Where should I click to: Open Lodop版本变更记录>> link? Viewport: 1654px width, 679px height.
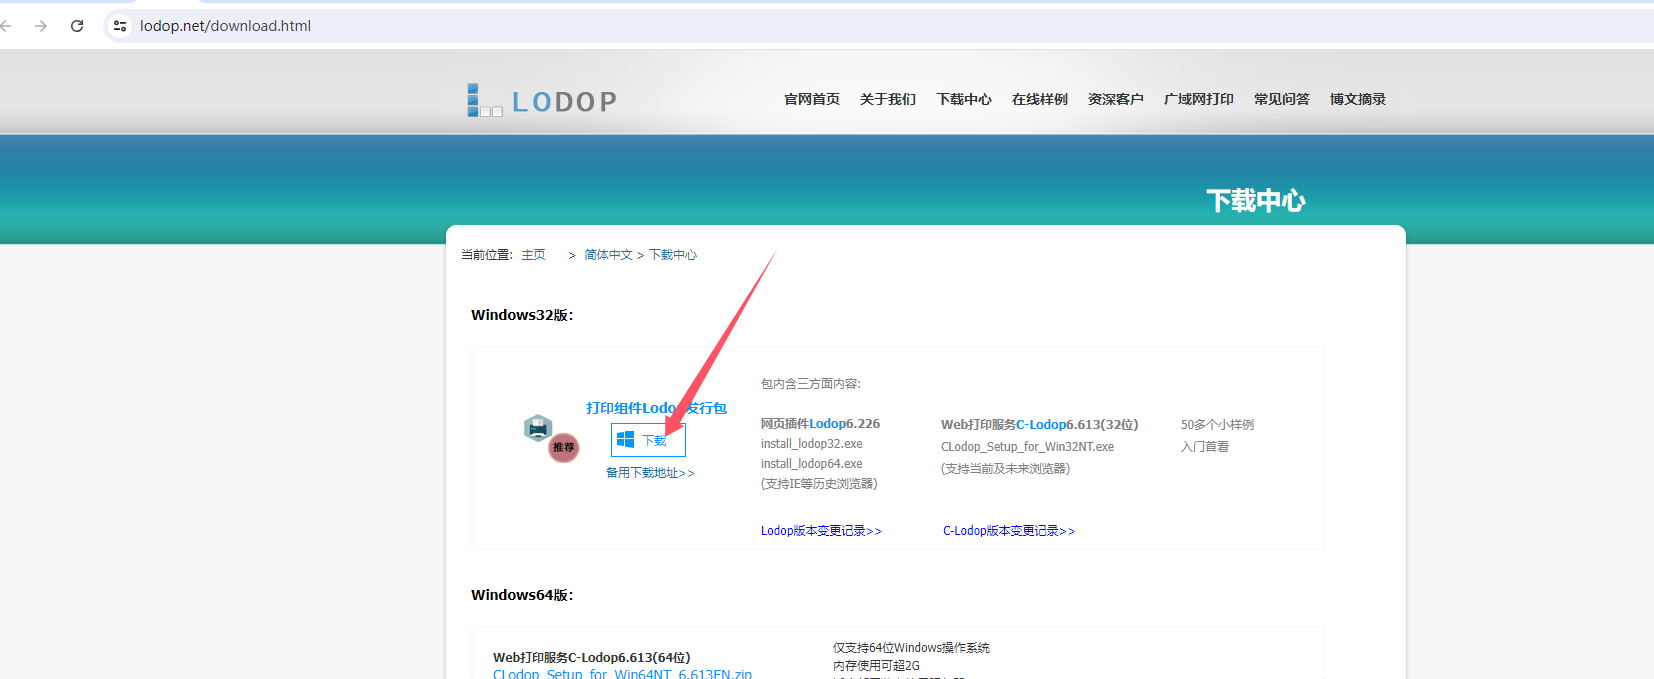821,531
